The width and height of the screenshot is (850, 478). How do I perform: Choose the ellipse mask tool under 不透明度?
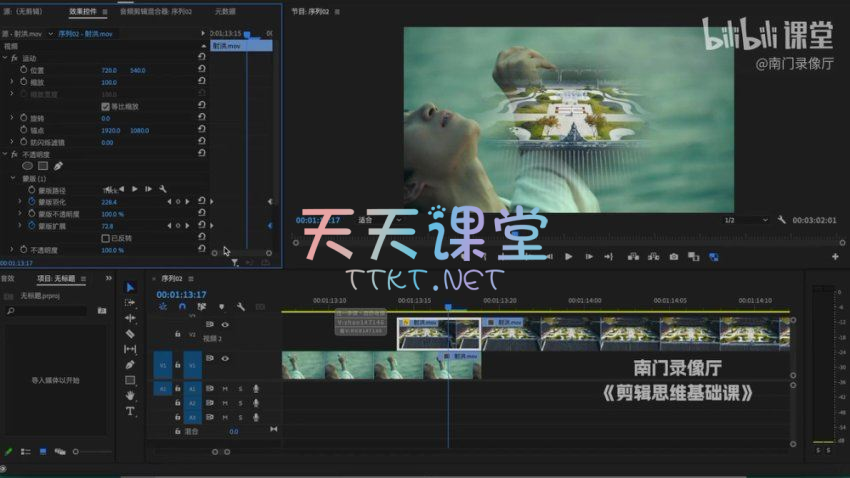(27, 166)
